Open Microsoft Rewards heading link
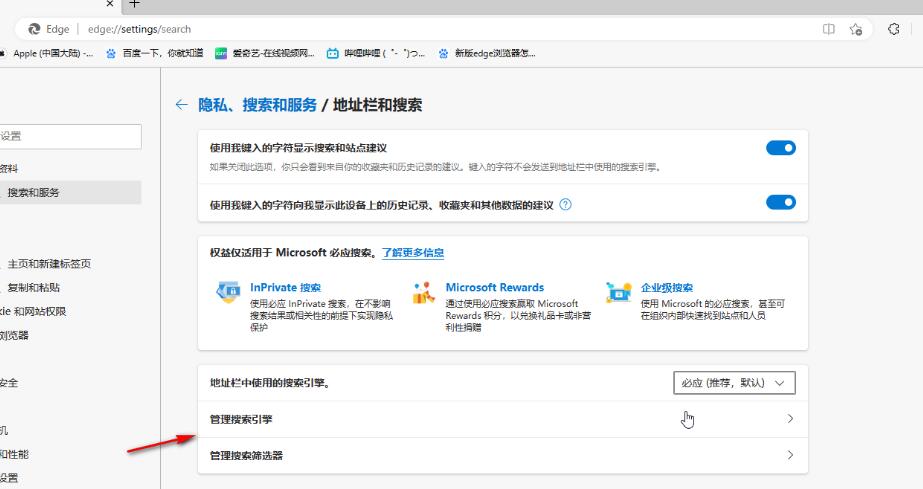 coord(494,287)
